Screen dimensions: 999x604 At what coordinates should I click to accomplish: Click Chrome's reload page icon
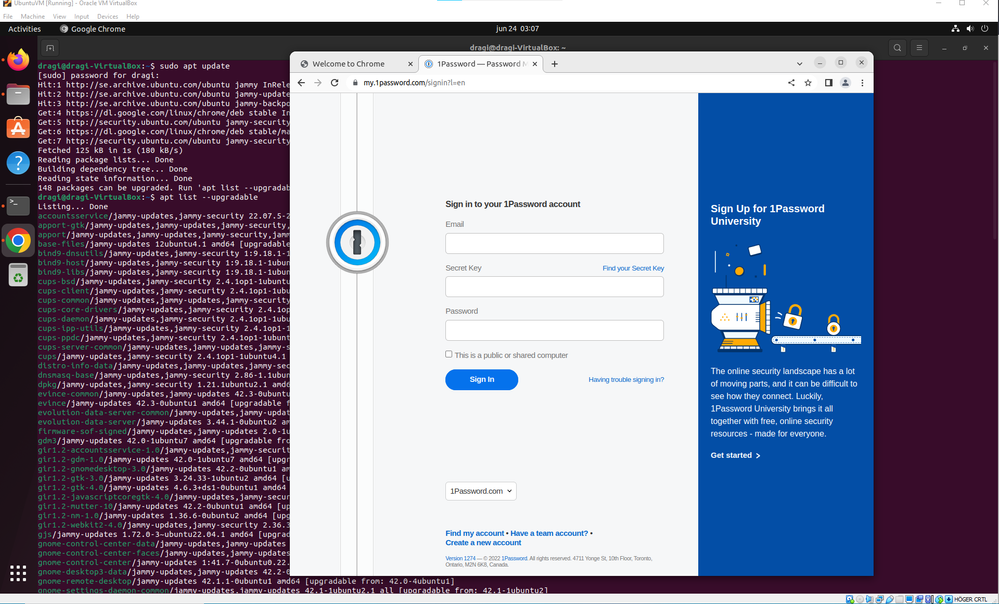pos(334,83)
